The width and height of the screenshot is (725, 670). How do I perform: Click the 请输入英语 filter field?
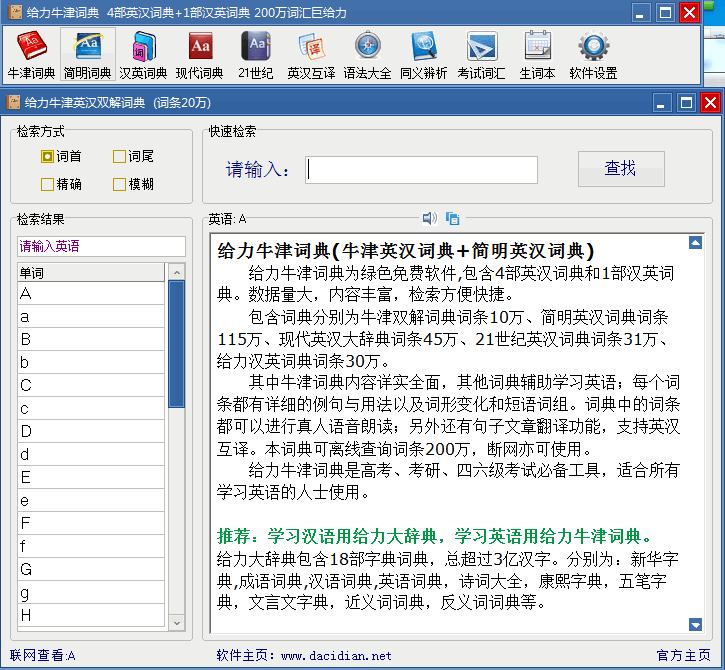point(101,246)
